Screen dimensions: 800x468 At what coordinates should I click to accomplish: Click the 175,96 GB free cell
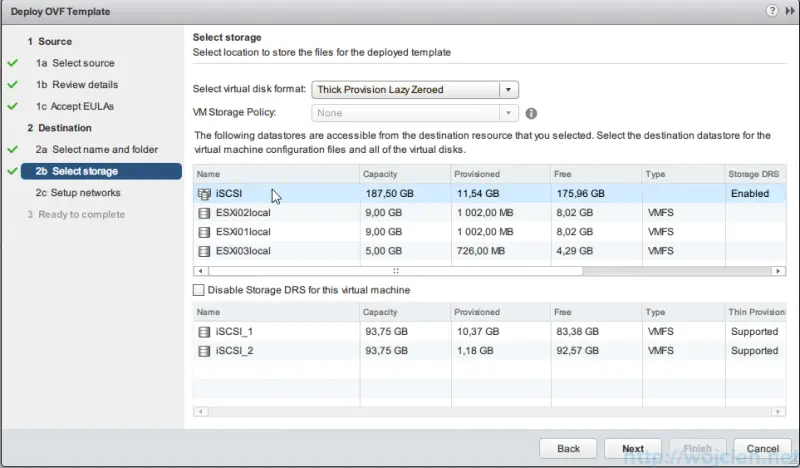(x=581, y=193)
